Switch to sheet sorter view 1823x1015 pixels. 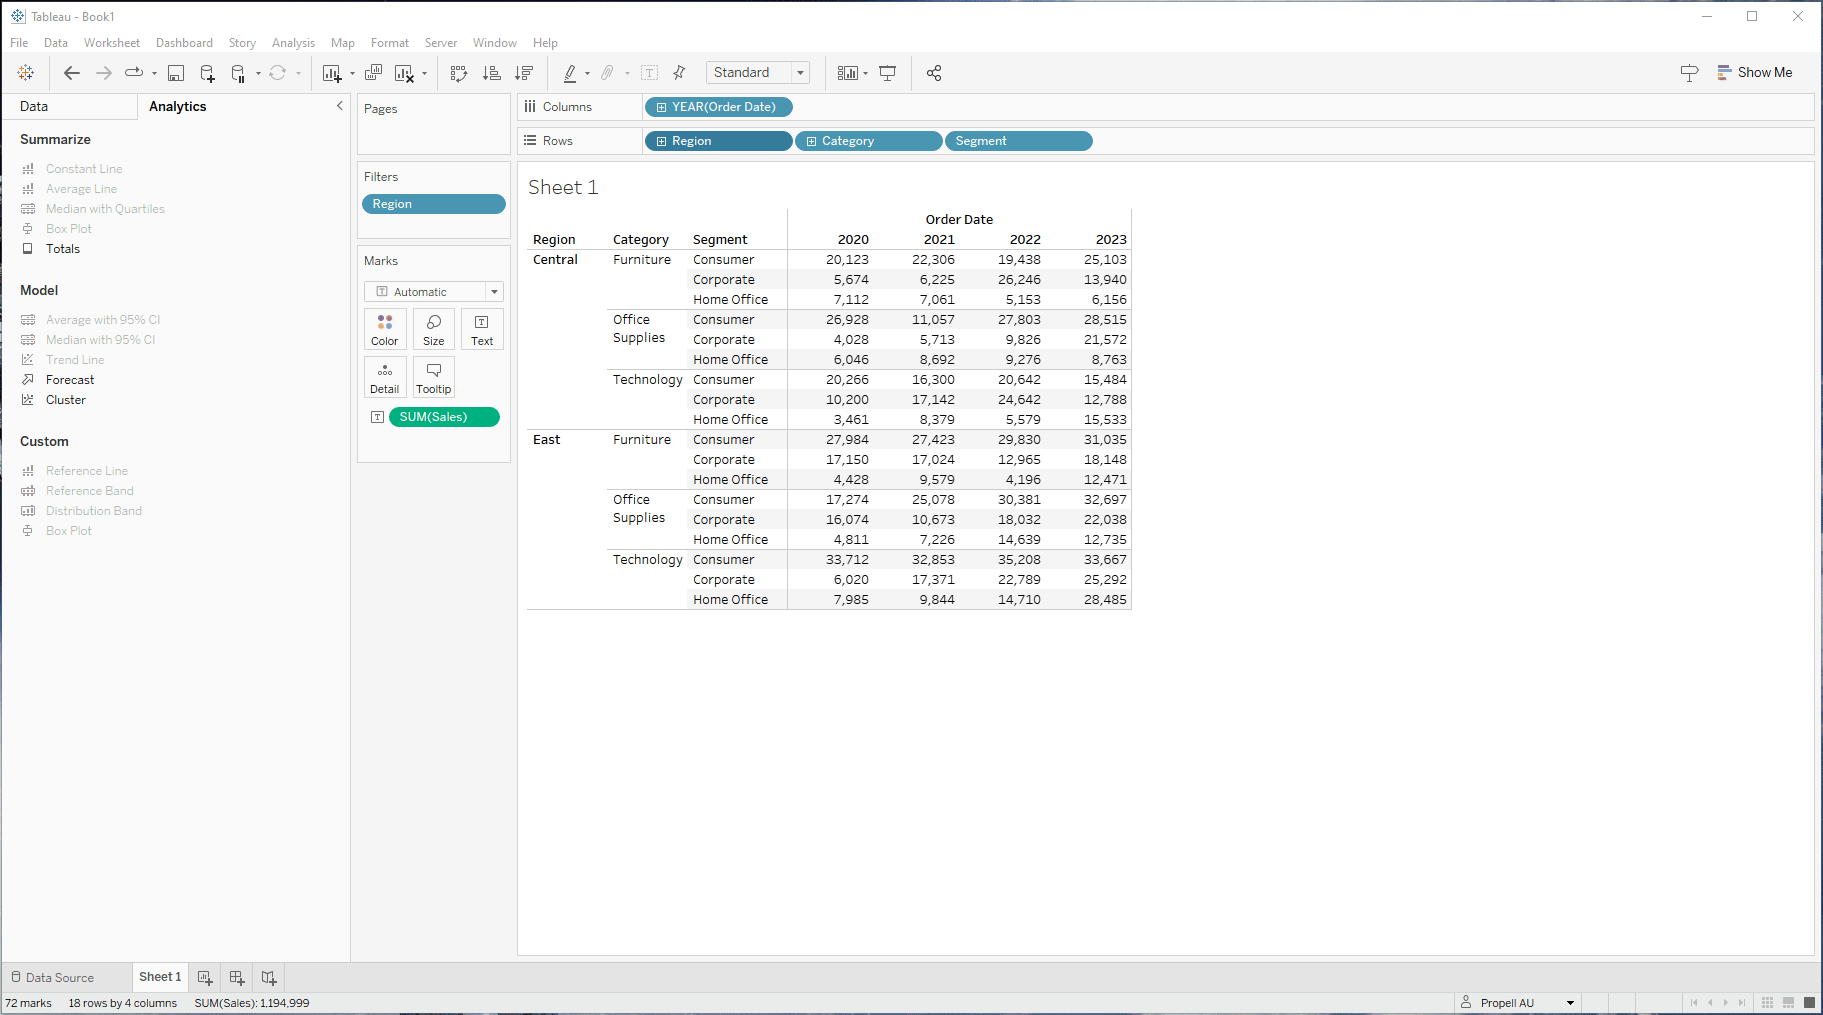pyautogui.click(x=1767, y=1003)
